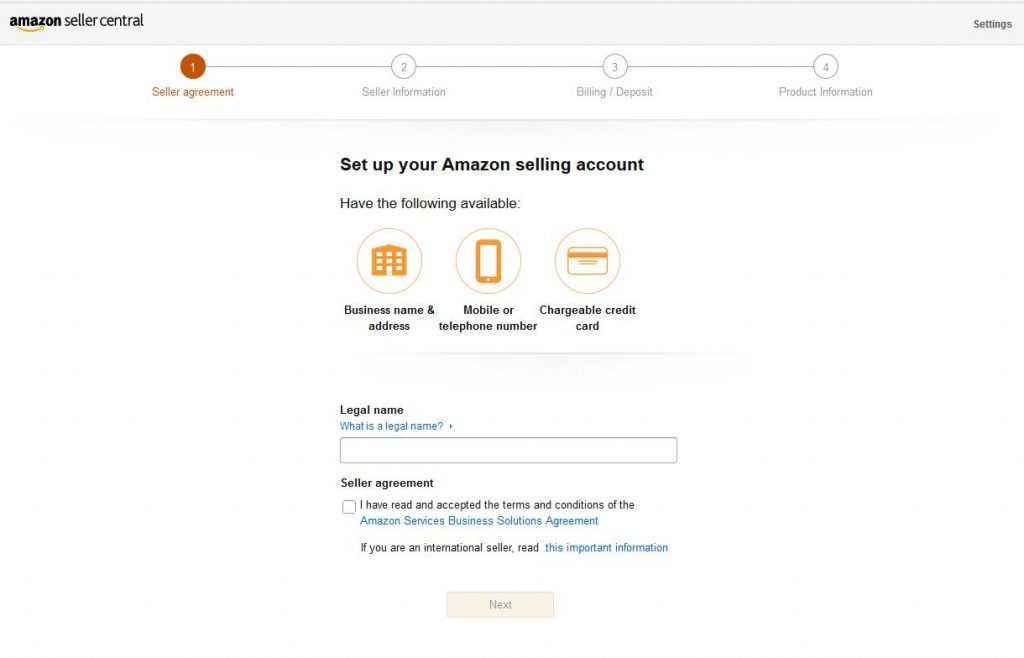
Task: Open 'this important information' link
Action: coord(606,548)
